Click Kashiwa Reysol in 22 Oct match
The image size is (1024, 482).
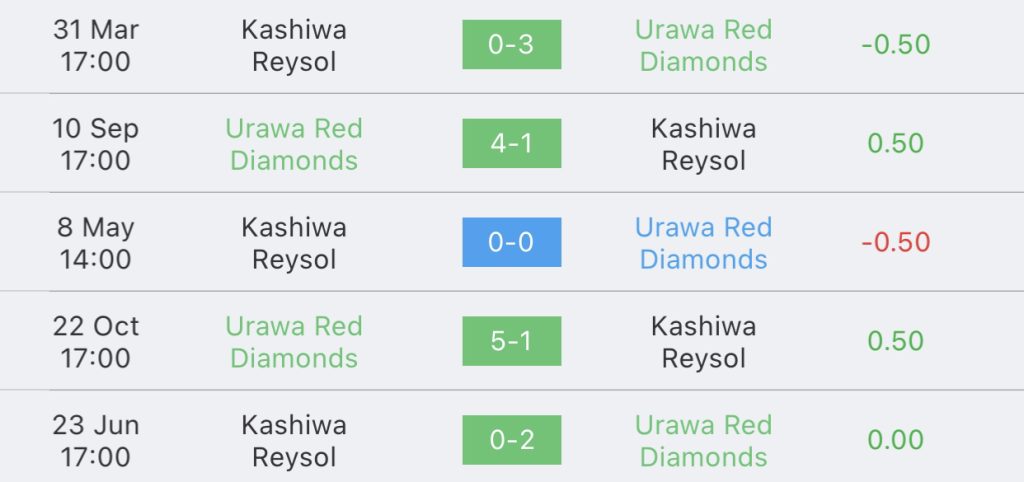[703, 342]
